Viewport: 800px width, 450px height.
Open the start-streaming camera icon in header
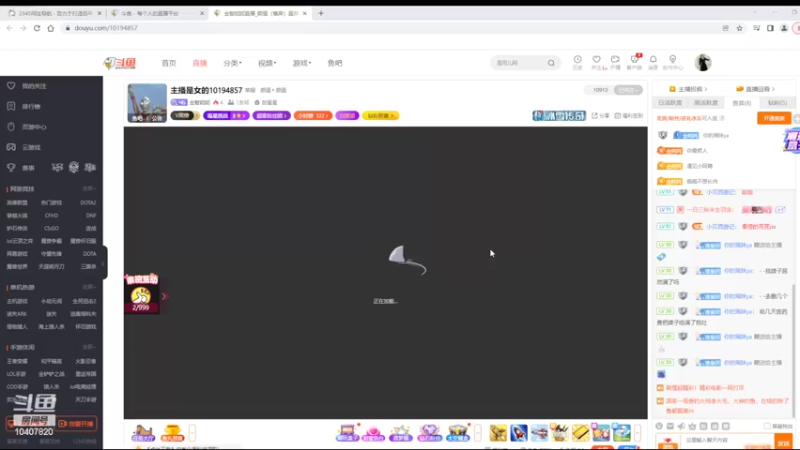coord(615,60)
